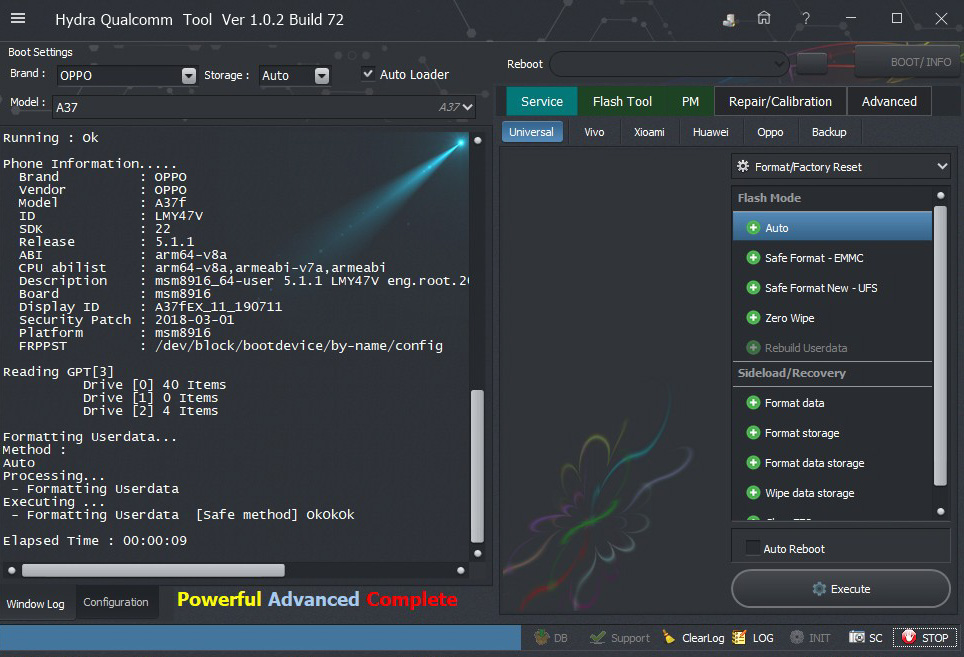Toggle the Auto Loader checkbox
Image resolution: width=964 pixels, height=657 pixels.
(368, 74)
